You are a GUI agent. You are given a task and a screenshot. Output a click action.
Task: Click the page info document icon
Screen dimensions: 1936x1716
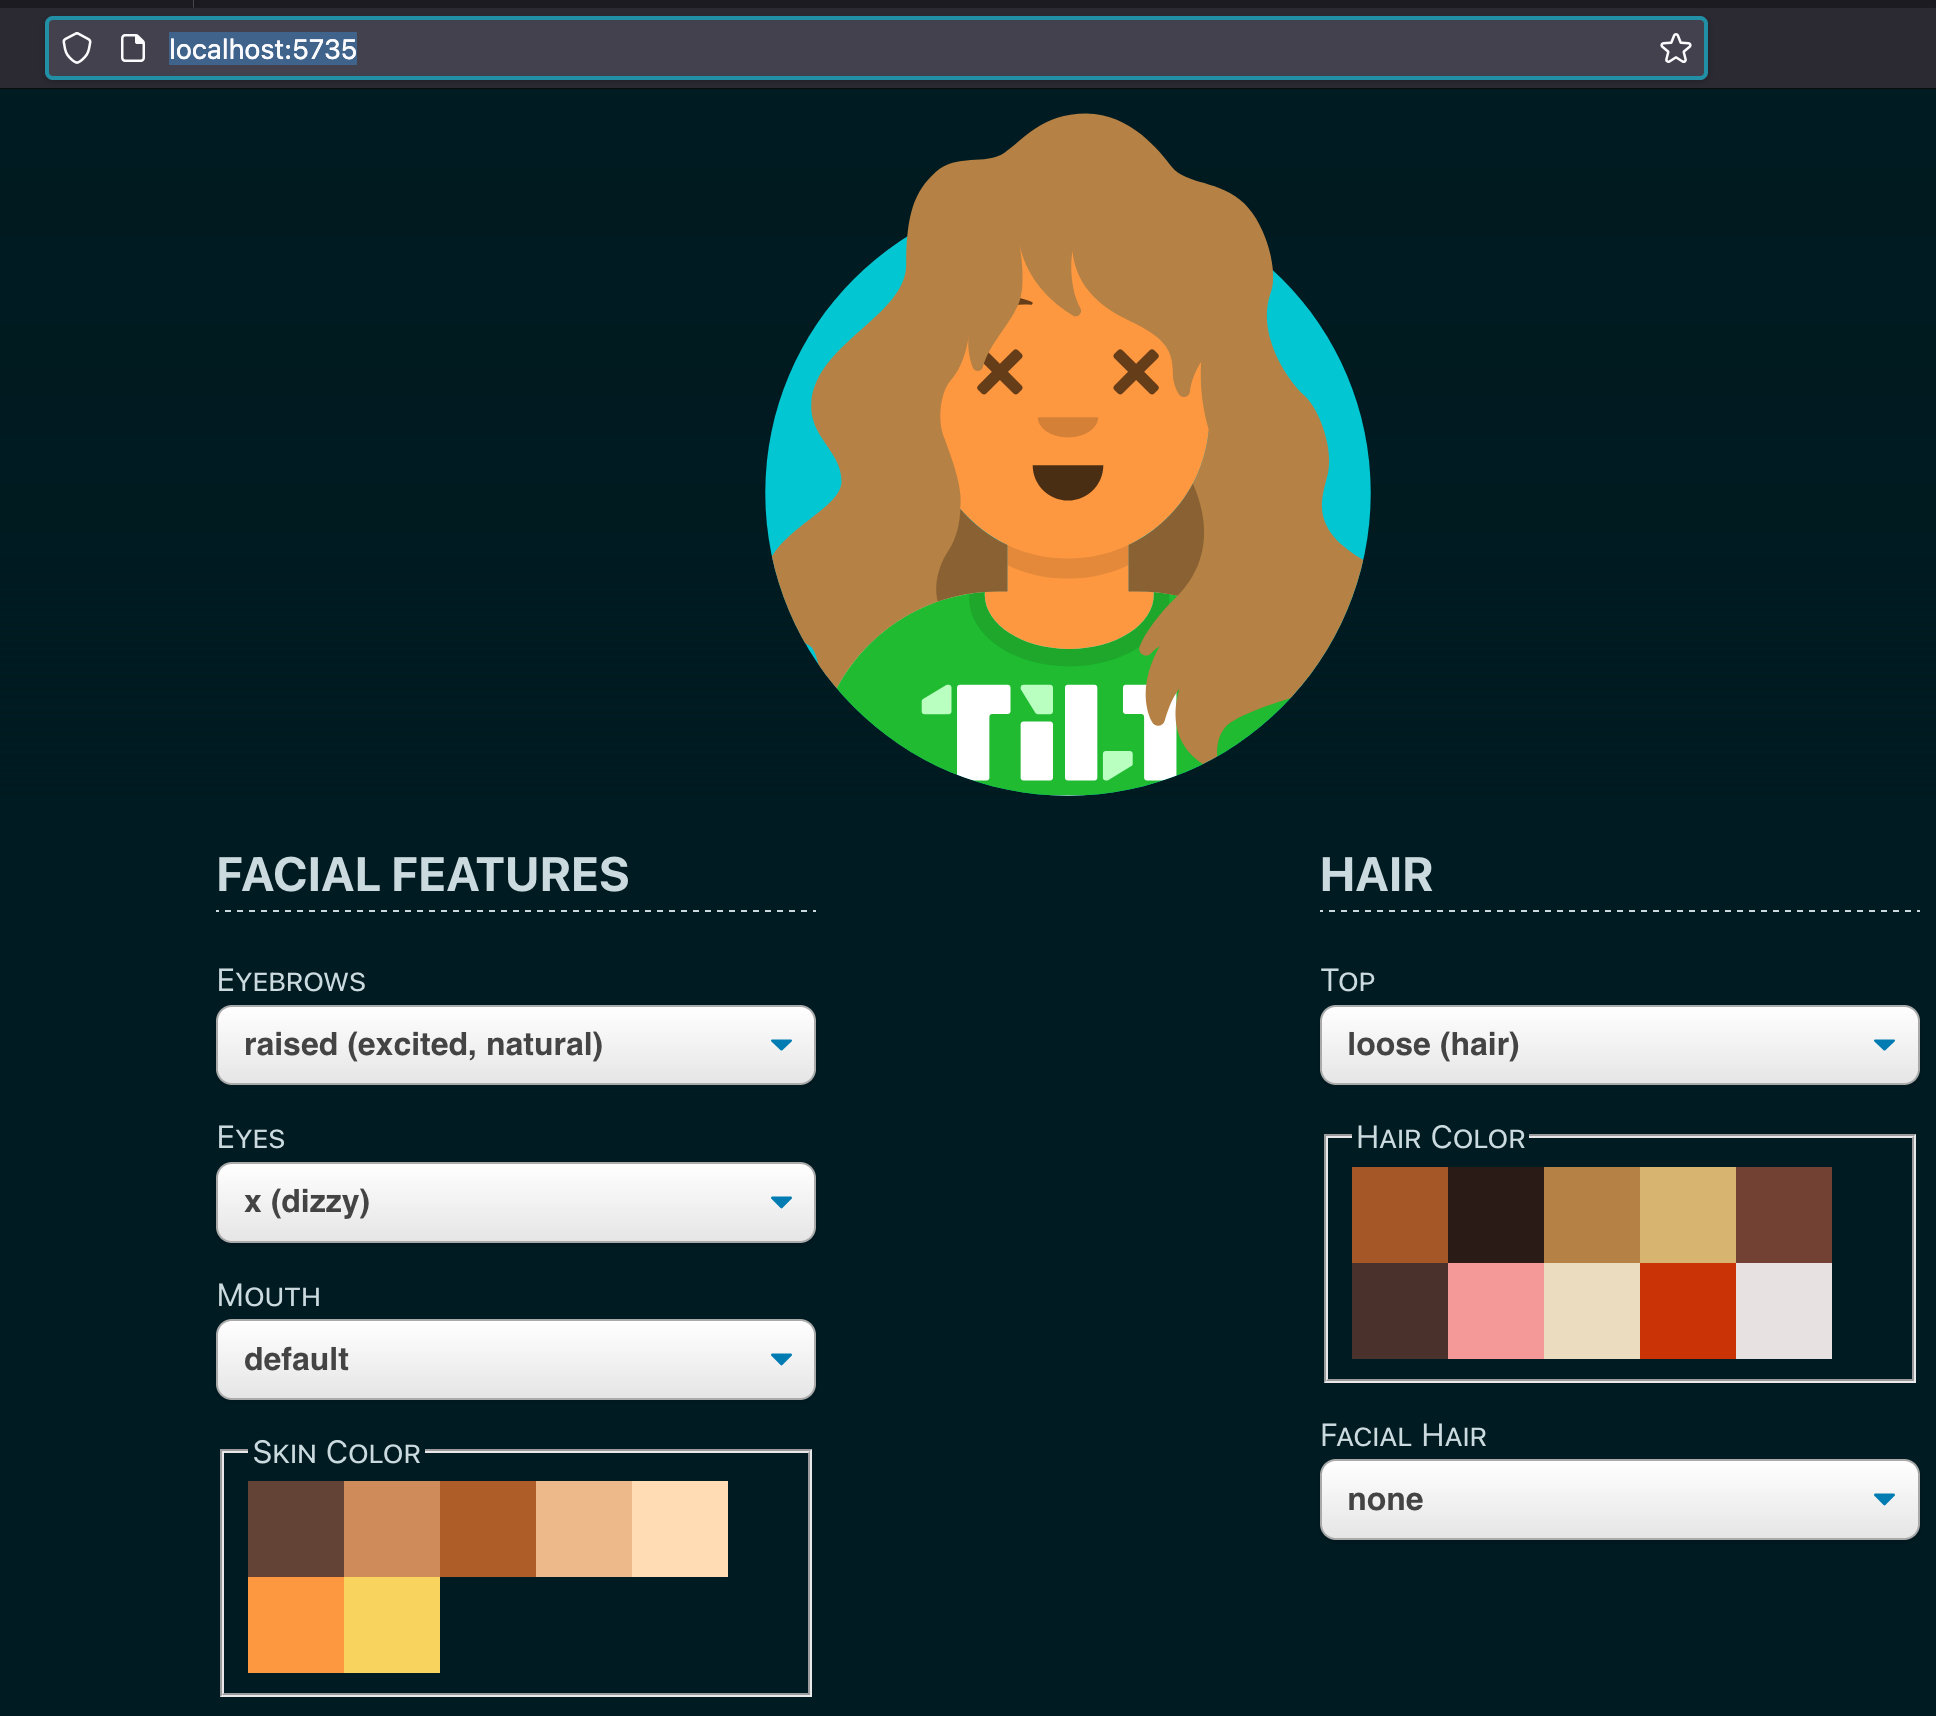132,48
